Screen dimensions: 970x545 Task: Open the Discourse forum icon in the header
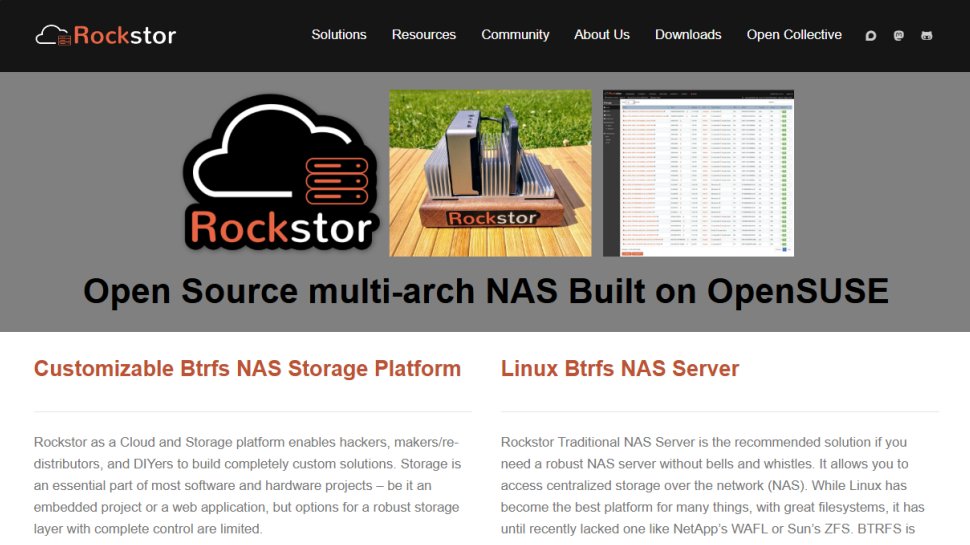(x=870, y=36)
